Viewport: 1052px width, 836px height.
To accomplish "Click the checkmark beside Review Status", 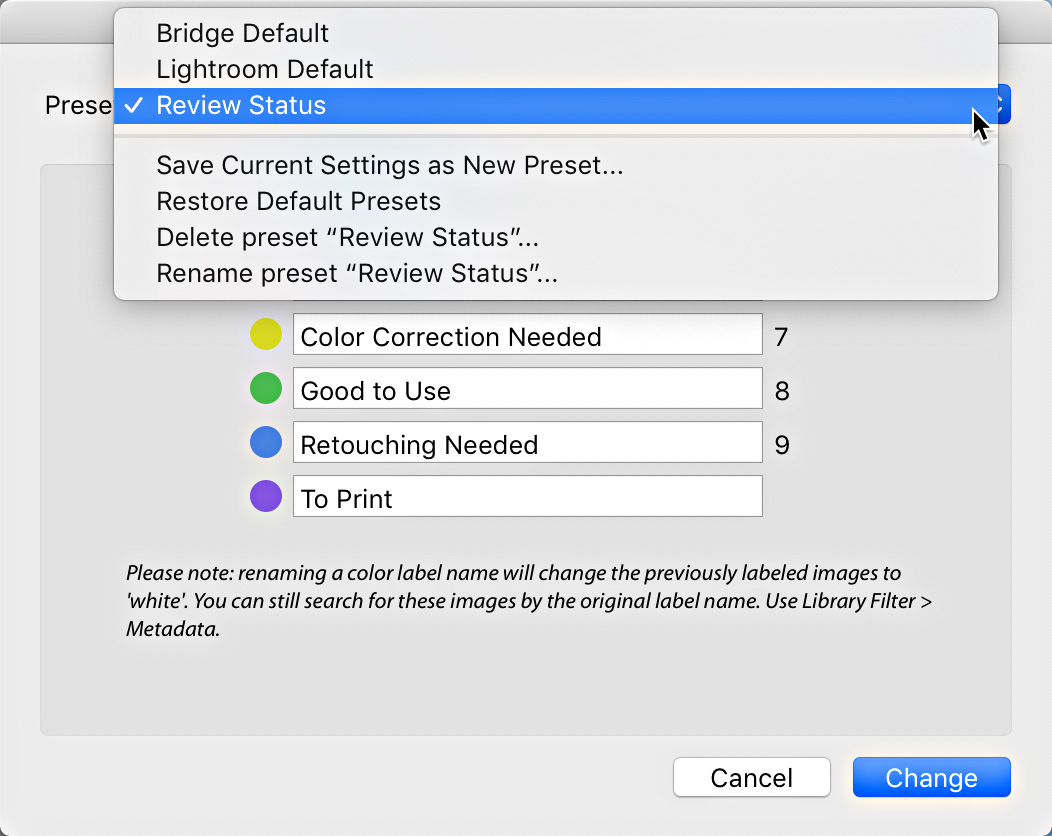I will pyautogui.click(x=134, y=105).
